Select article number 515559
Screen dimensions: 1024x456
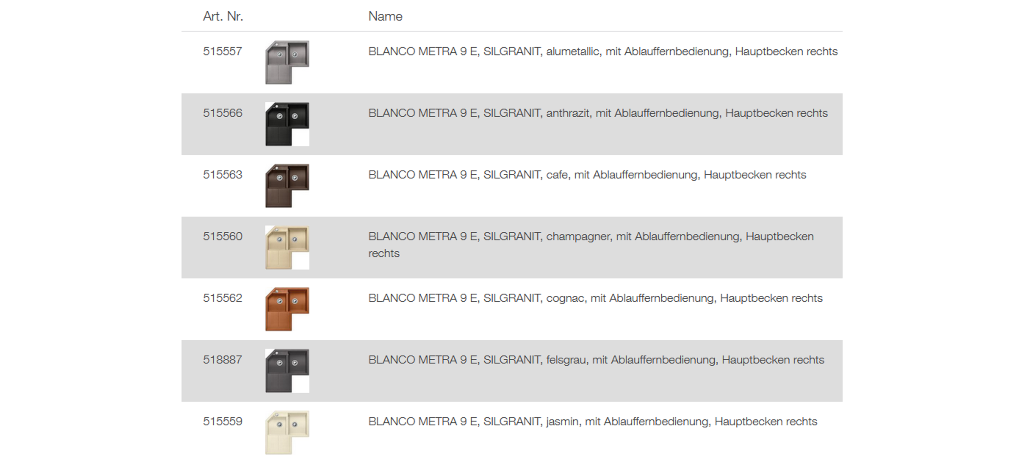click(223, 421)
